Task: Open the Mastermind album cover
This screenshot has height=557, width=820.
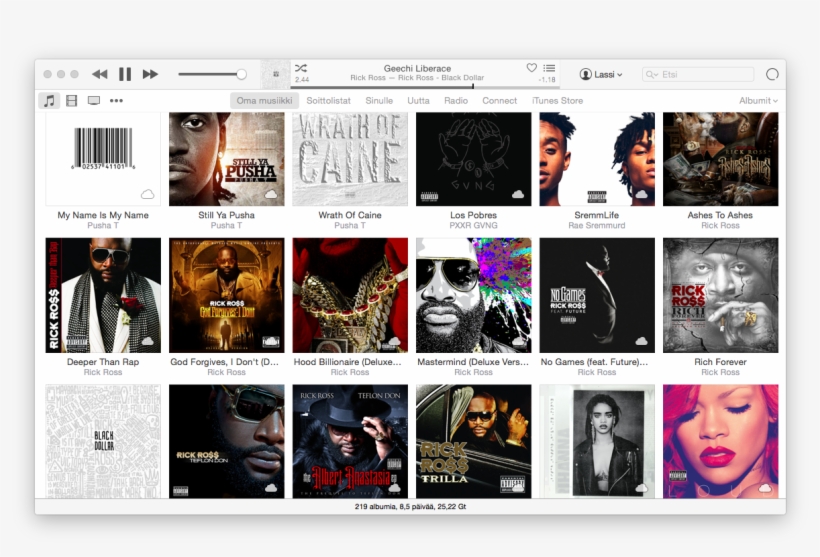Action: [473, 295]
